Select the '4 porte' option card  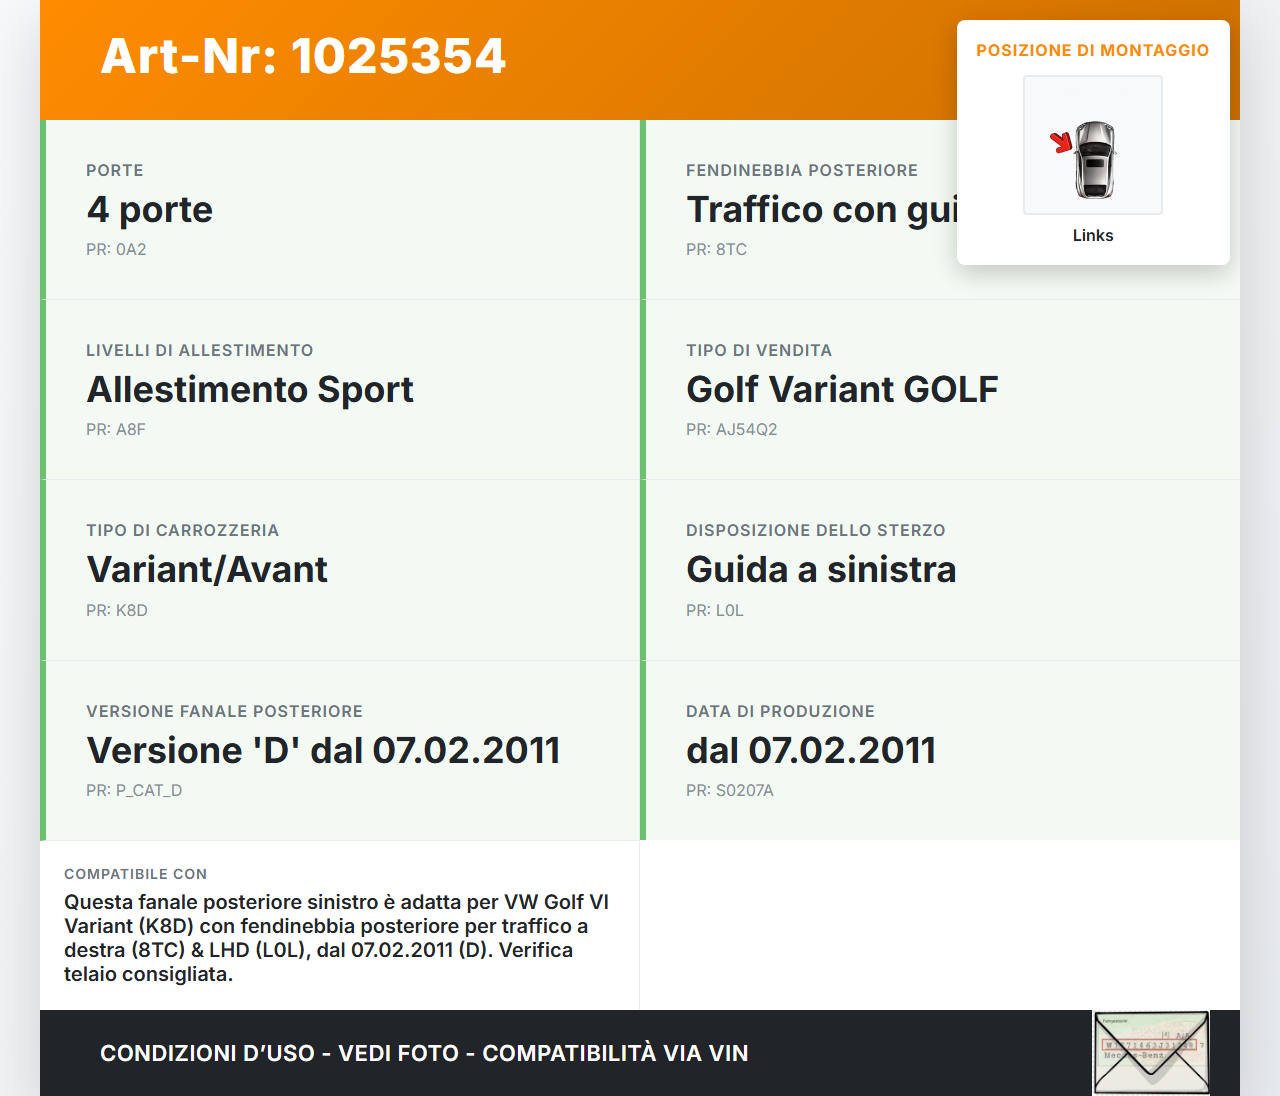point(340,210)
